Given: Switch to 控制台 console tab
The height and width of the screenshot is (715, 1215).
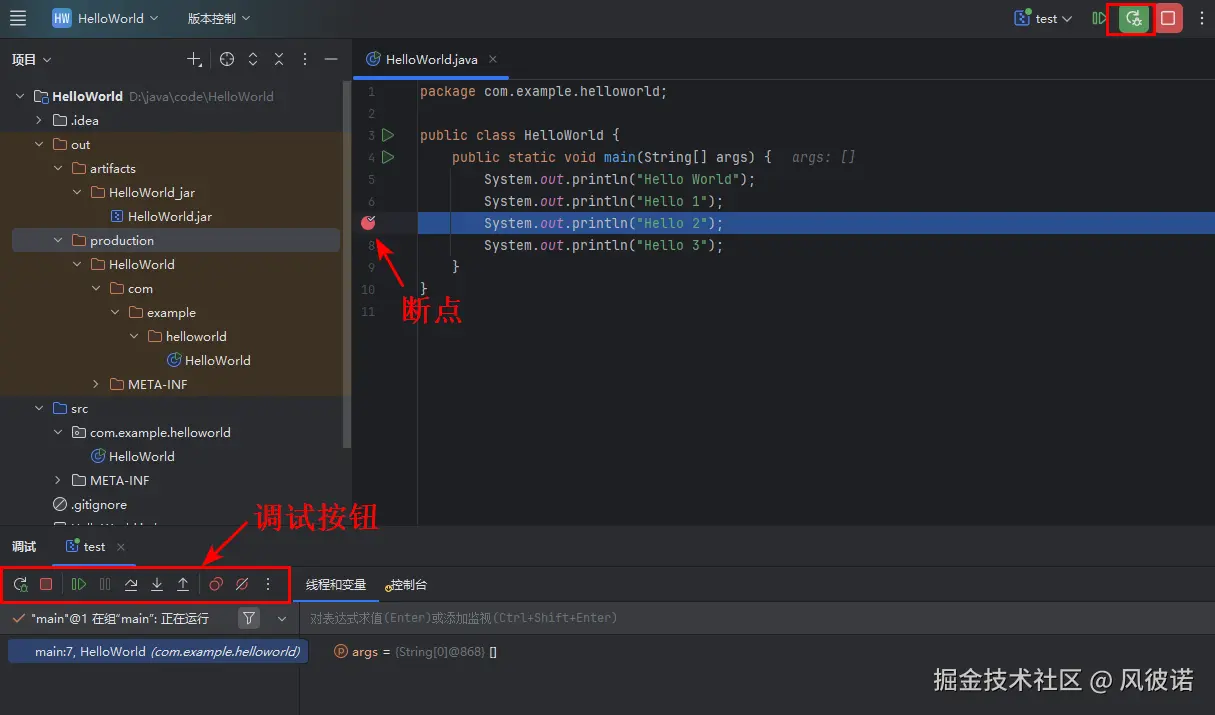Looking at the screenshot, I should point(406,584).
